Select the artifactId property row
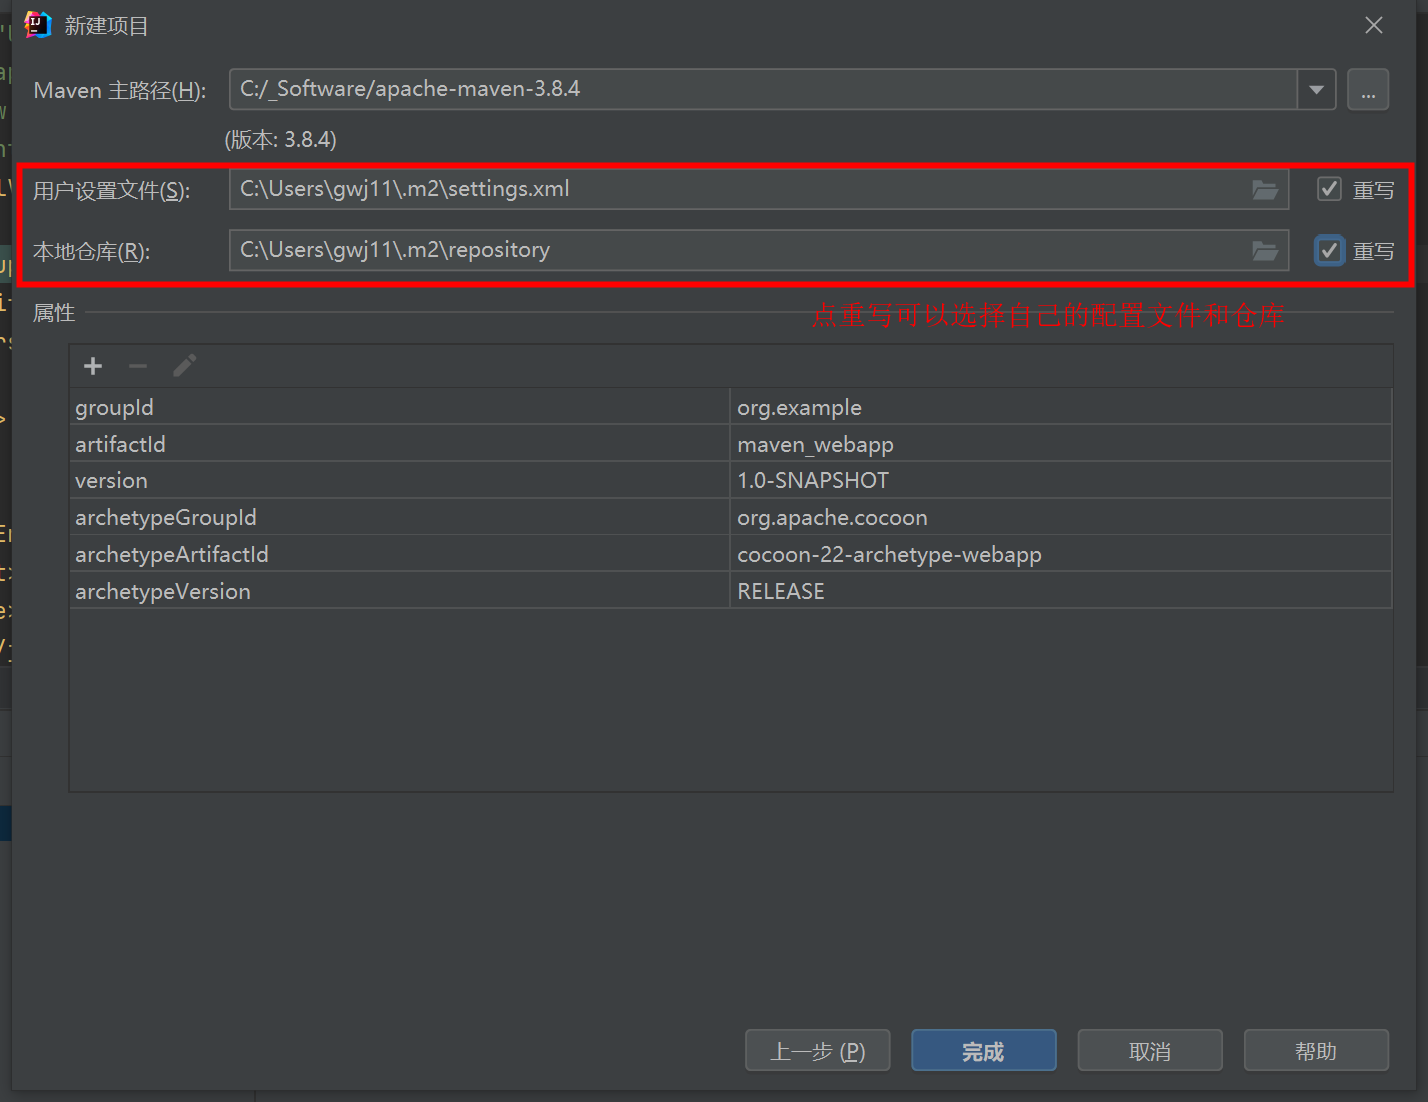Screen dimensions: 1428x1102 click(x=730, y=444)
